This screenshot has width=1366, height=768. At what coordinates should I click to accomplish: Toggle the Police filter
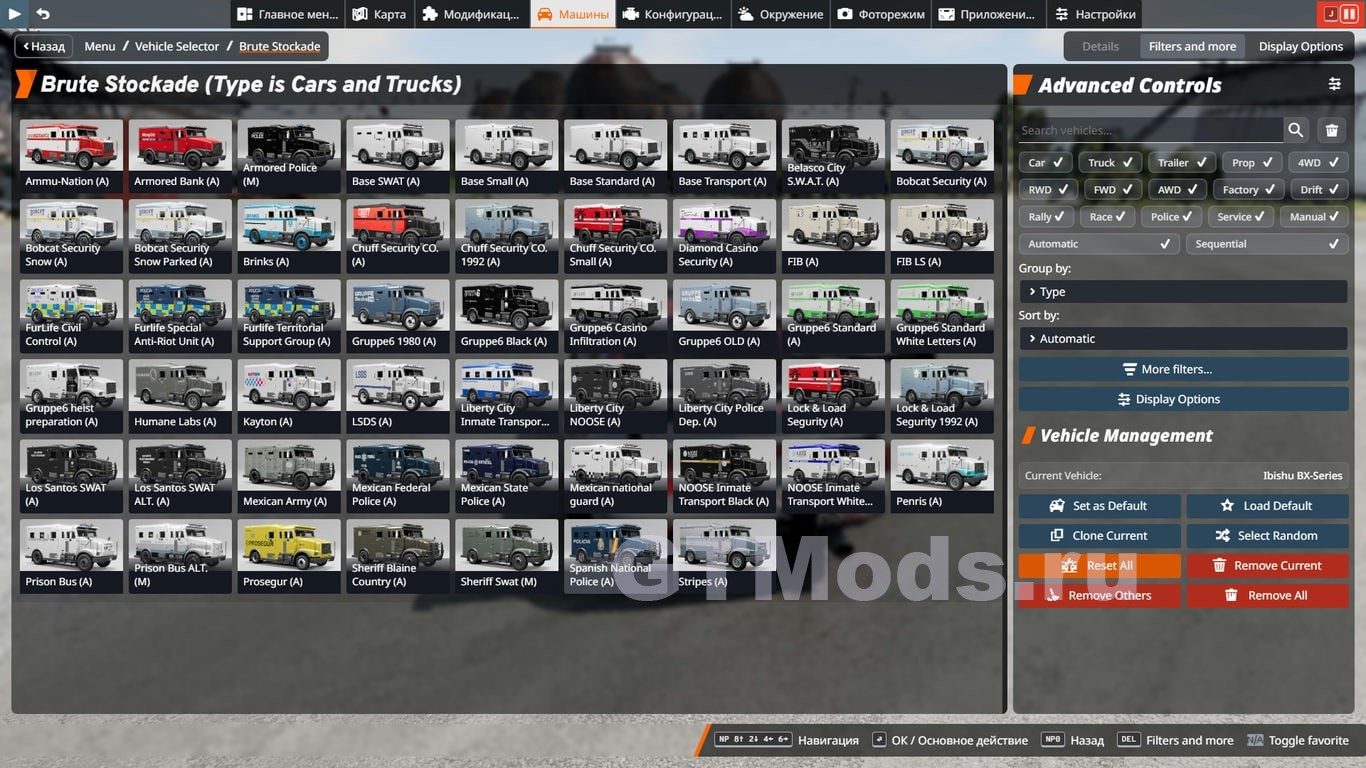[x=1172, y=216]
